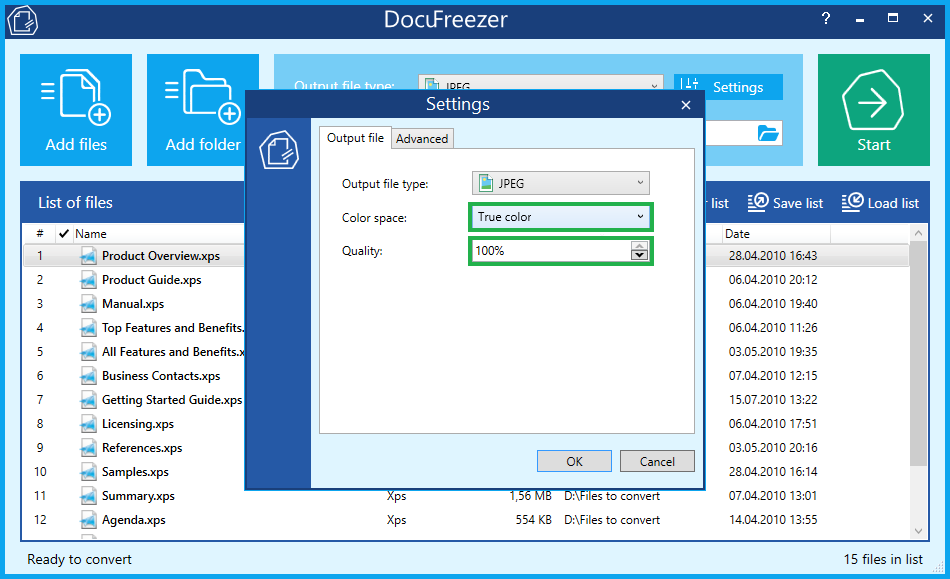The image size is (950, 579).
Task: Open Settings in the main toolbar
Action: (728, 87)
